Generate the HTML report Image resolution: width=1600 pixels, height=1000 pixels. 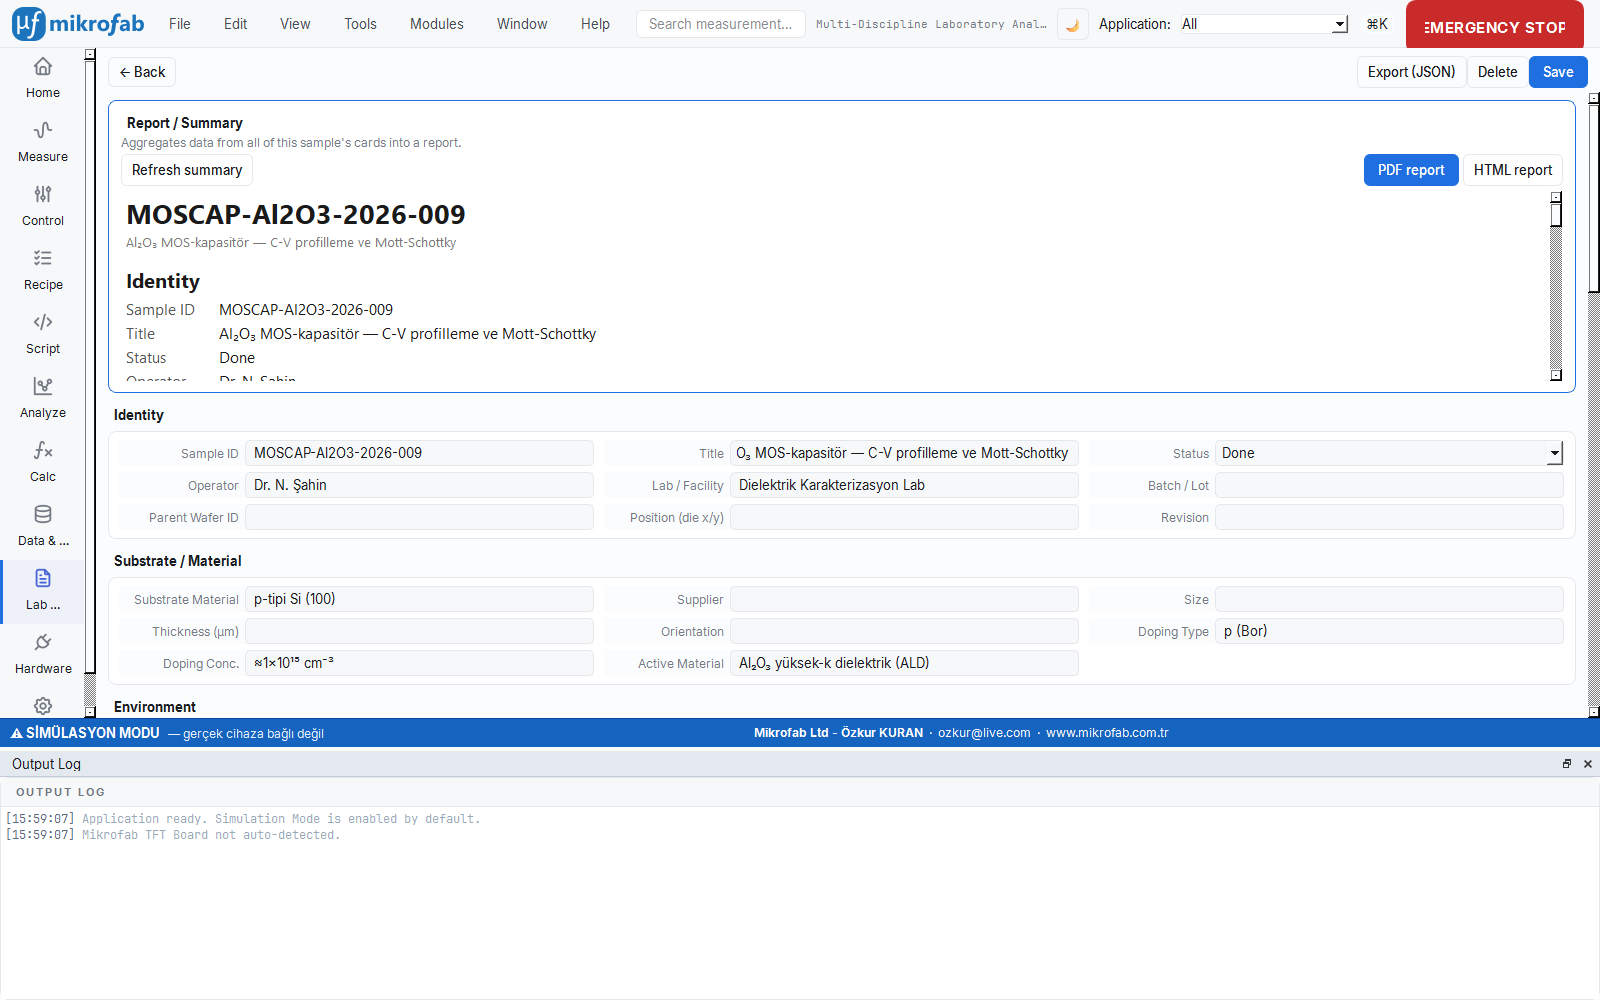pyautogui.click(x=1513, y=170)
